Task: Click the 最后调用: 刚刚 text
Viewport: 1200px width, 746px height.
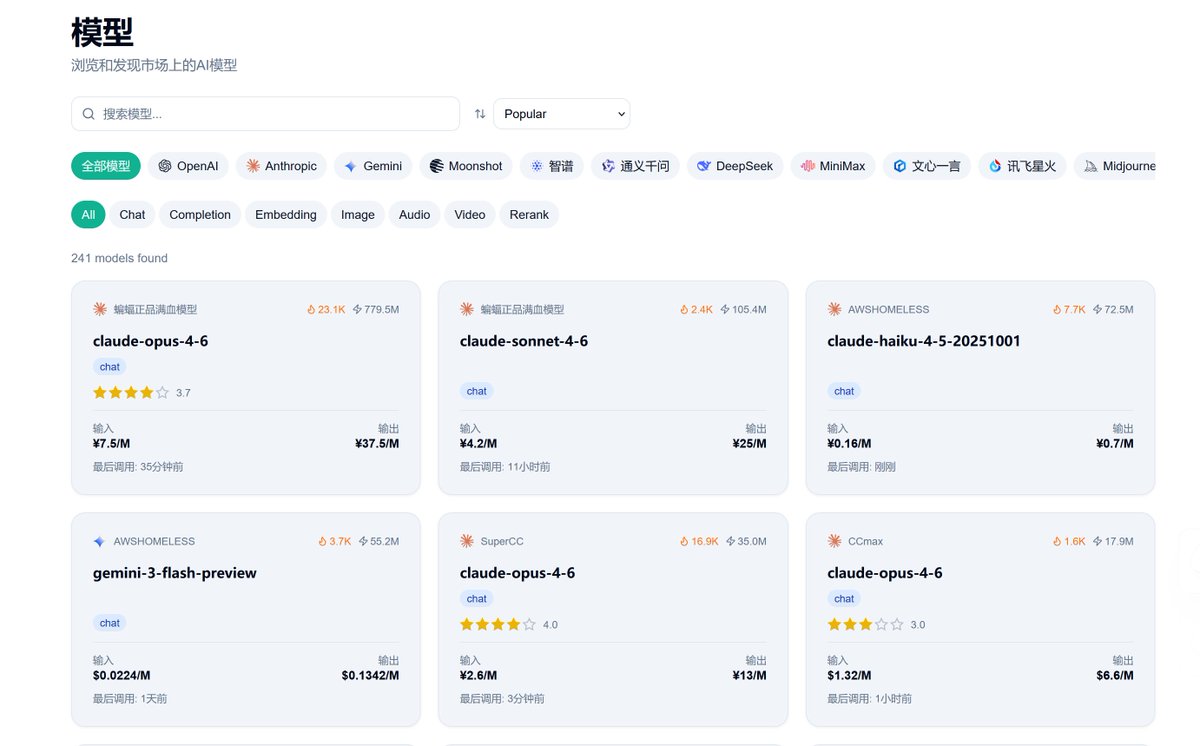Action: click(862, 467)
